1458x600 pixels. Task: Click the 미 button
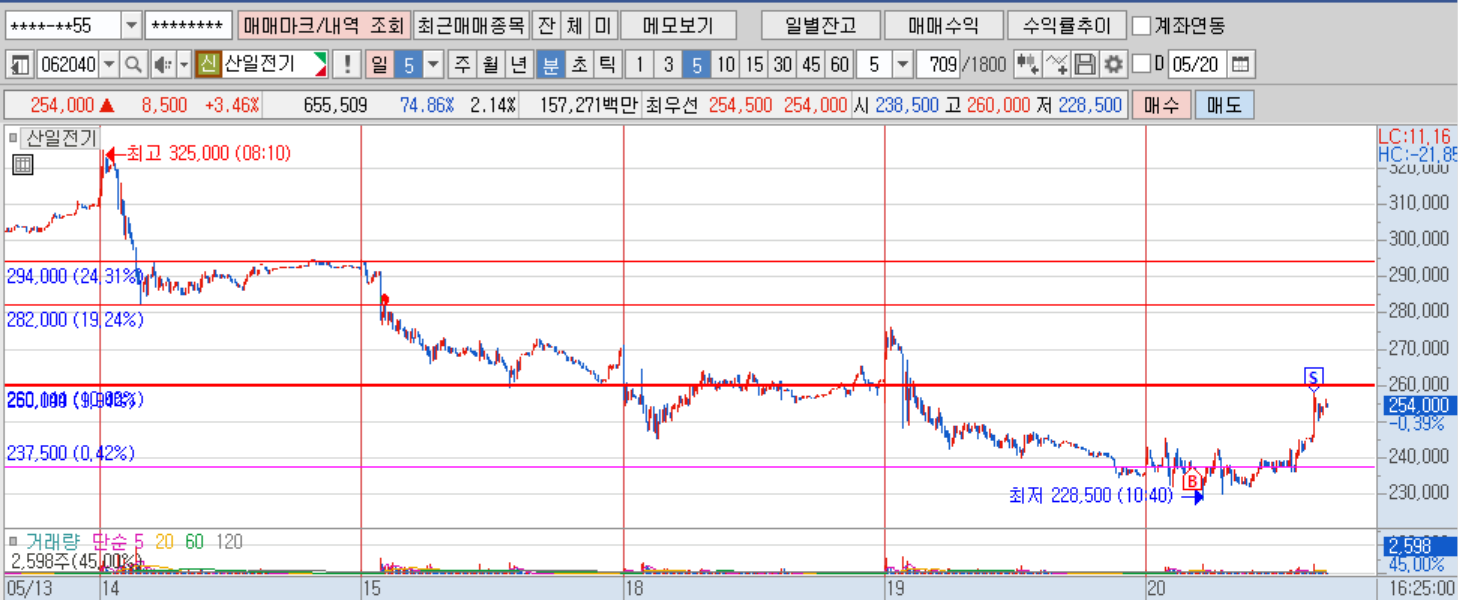[x=602, y=25]
